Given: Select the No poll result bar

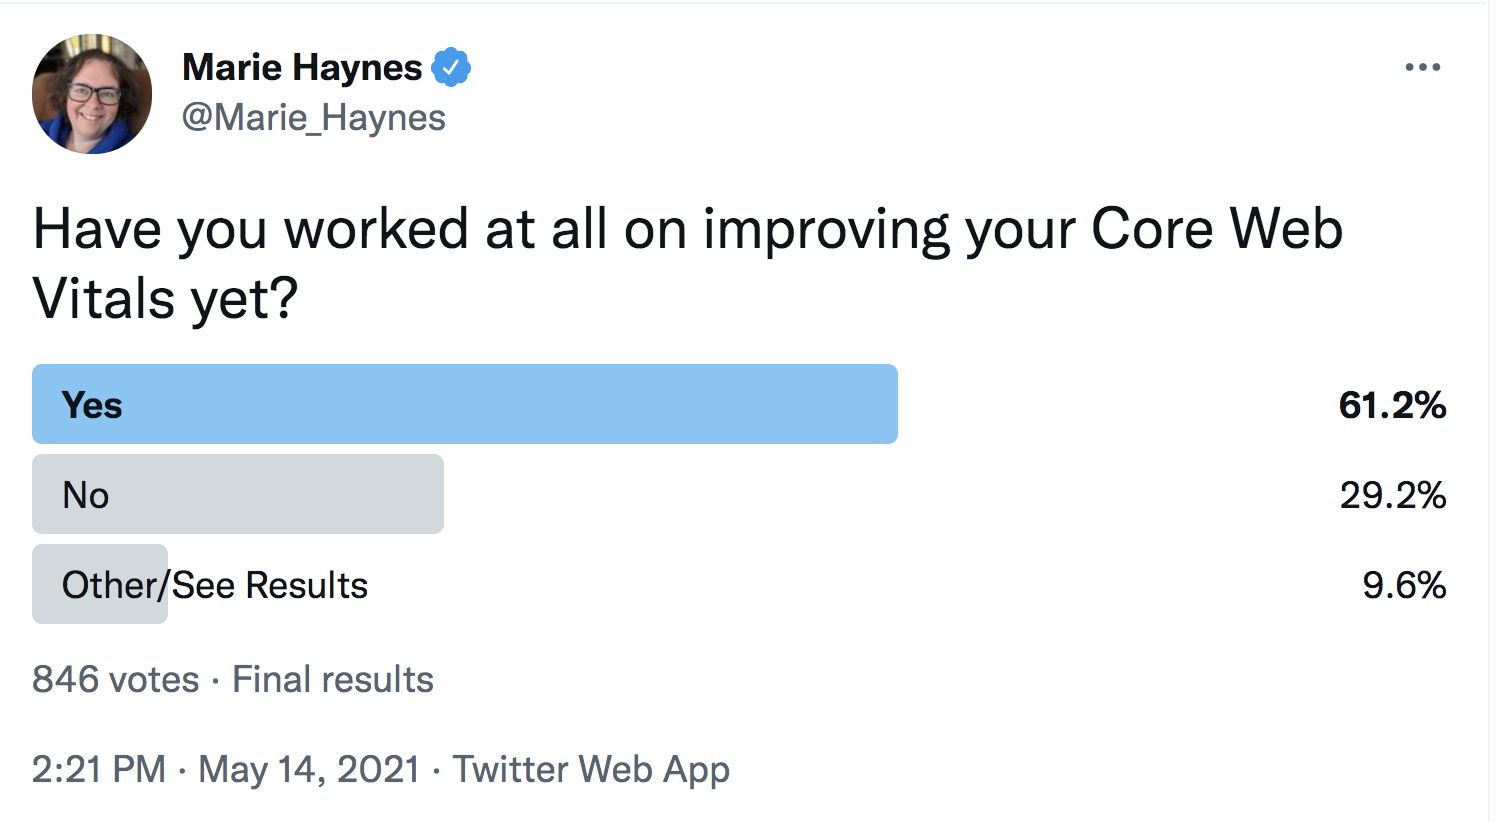Looking at the screenshot, I should tap(238, 494).
